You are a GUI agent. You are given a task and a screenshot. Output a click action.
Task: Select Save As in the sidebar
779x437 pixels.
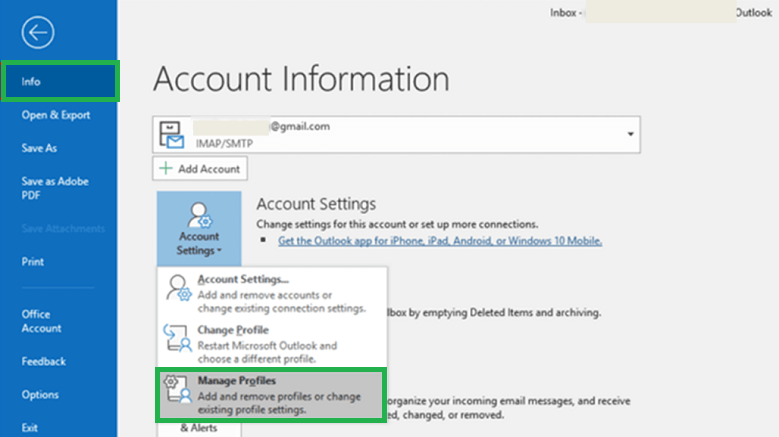coord(39,148)
